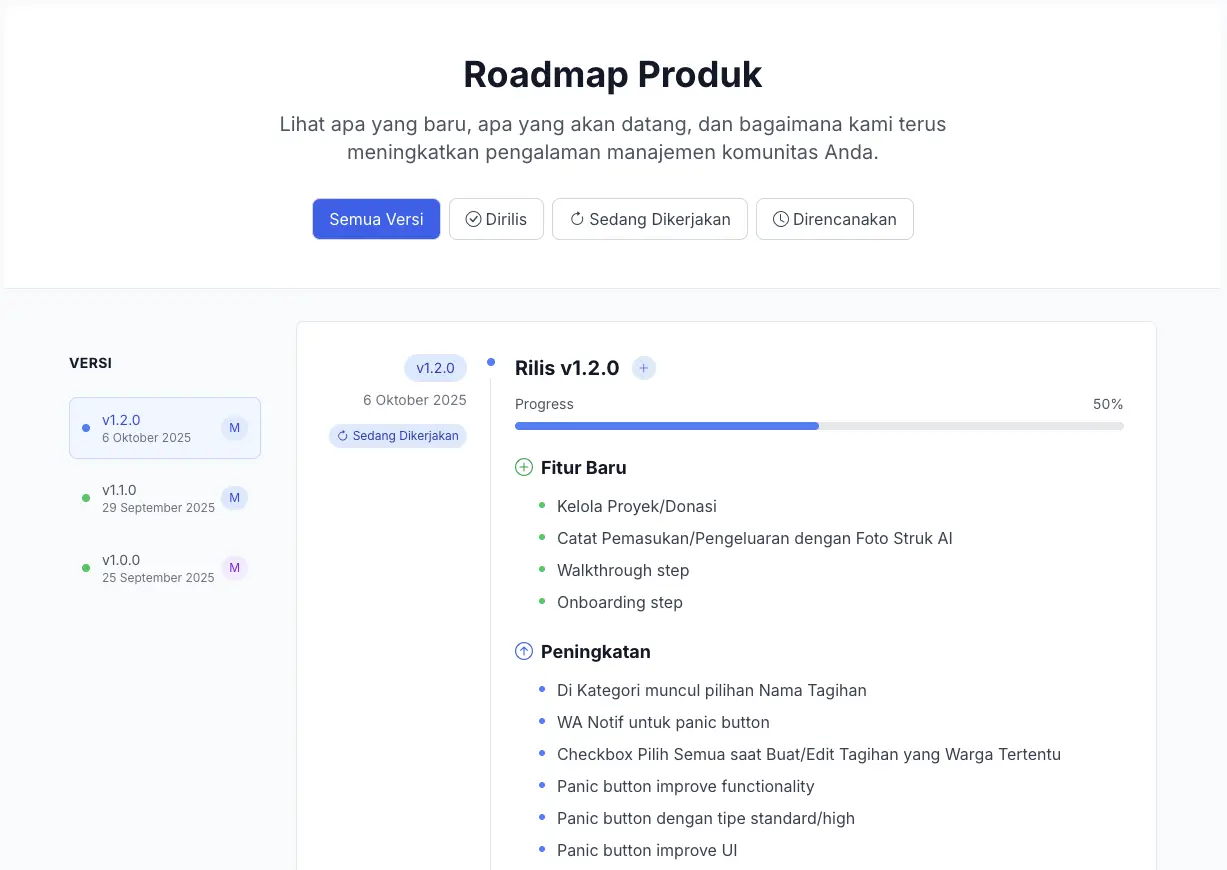
Task: Click the 50% progress bar
Action: pyautogui.click(x=819, y=426)
